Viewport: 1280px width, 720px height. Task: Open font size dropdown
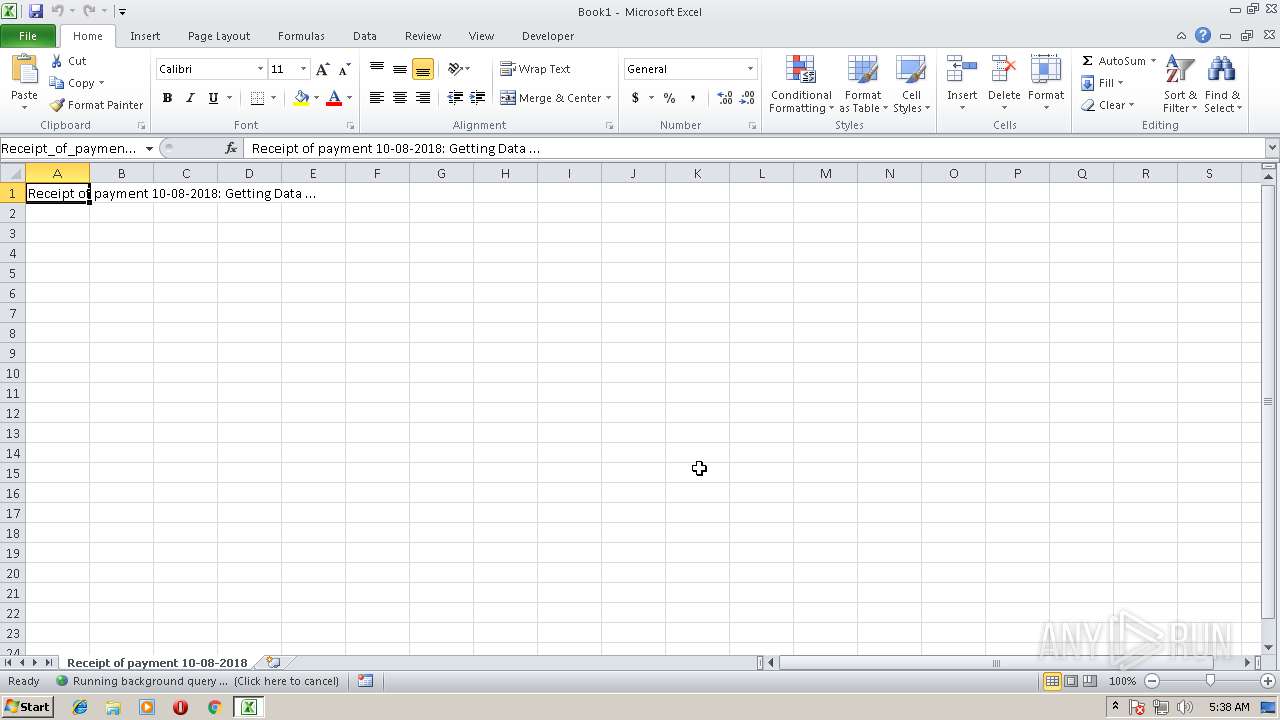(x=303, y=69)
